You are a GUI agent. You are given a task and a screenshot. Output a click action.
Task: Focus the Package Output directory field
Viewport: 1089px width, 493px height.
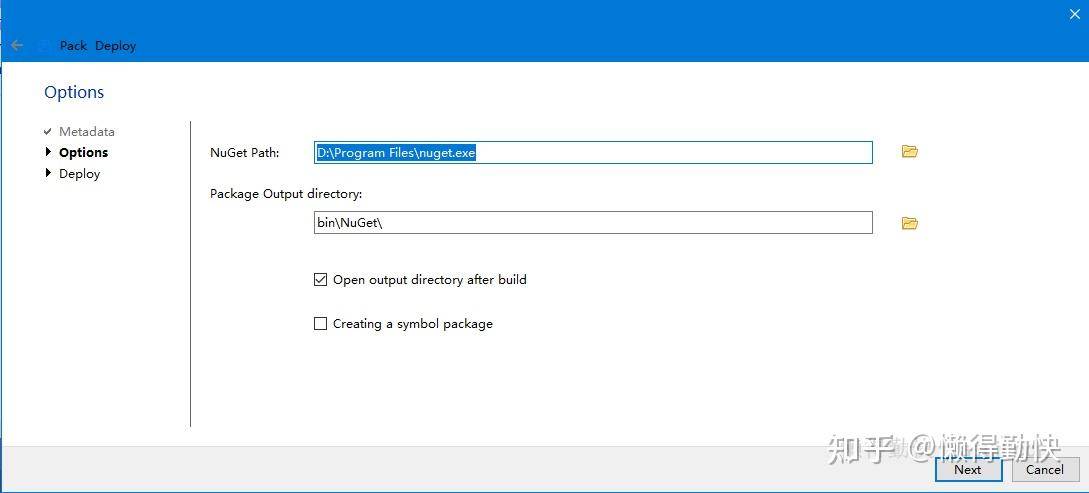(593, 223)
